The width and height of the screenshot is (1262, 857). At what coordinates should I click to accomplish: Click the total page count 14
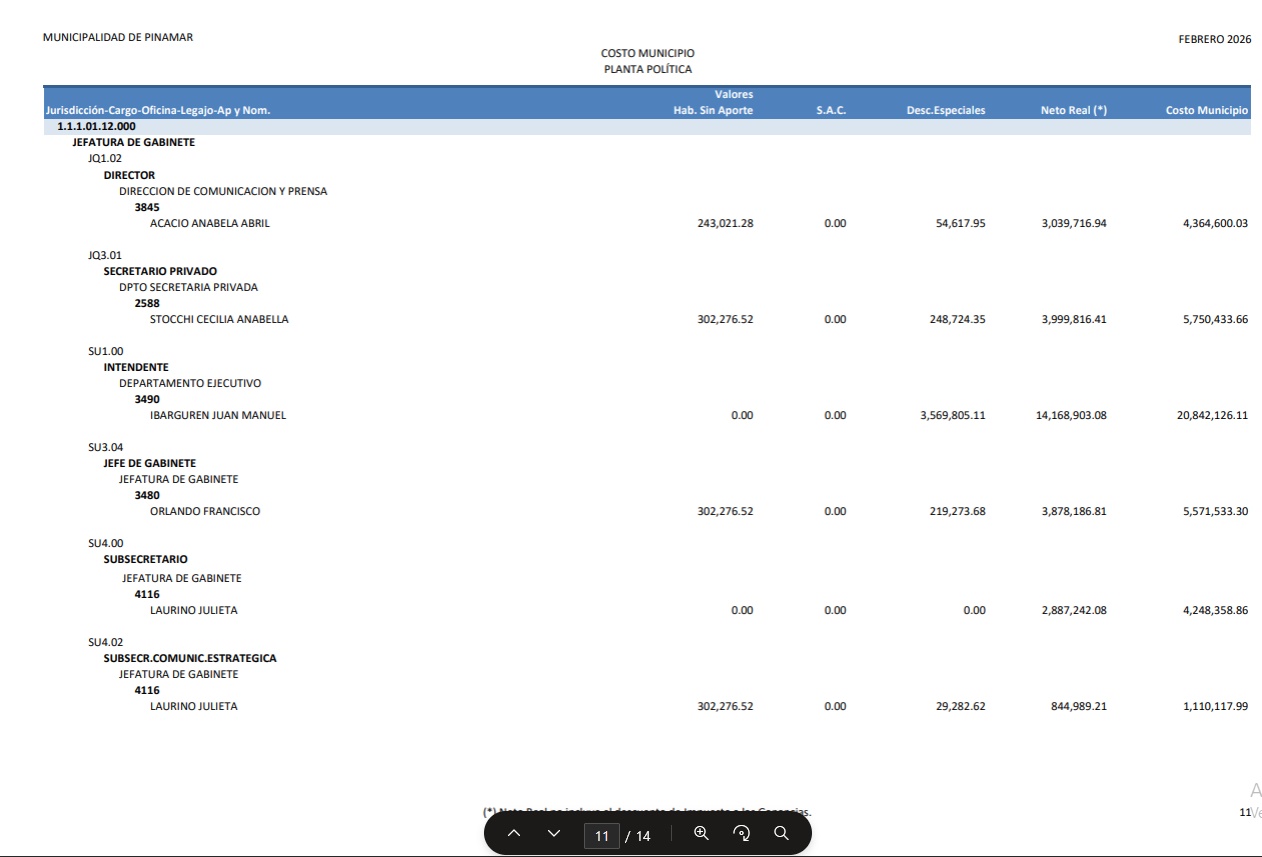point(643,836)
